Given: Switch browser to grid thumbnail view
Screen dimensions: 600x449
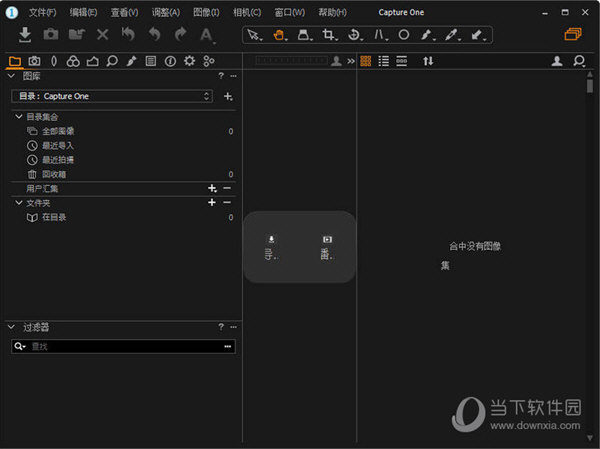Looking at the screenshot, I should (x=366, y=61).
